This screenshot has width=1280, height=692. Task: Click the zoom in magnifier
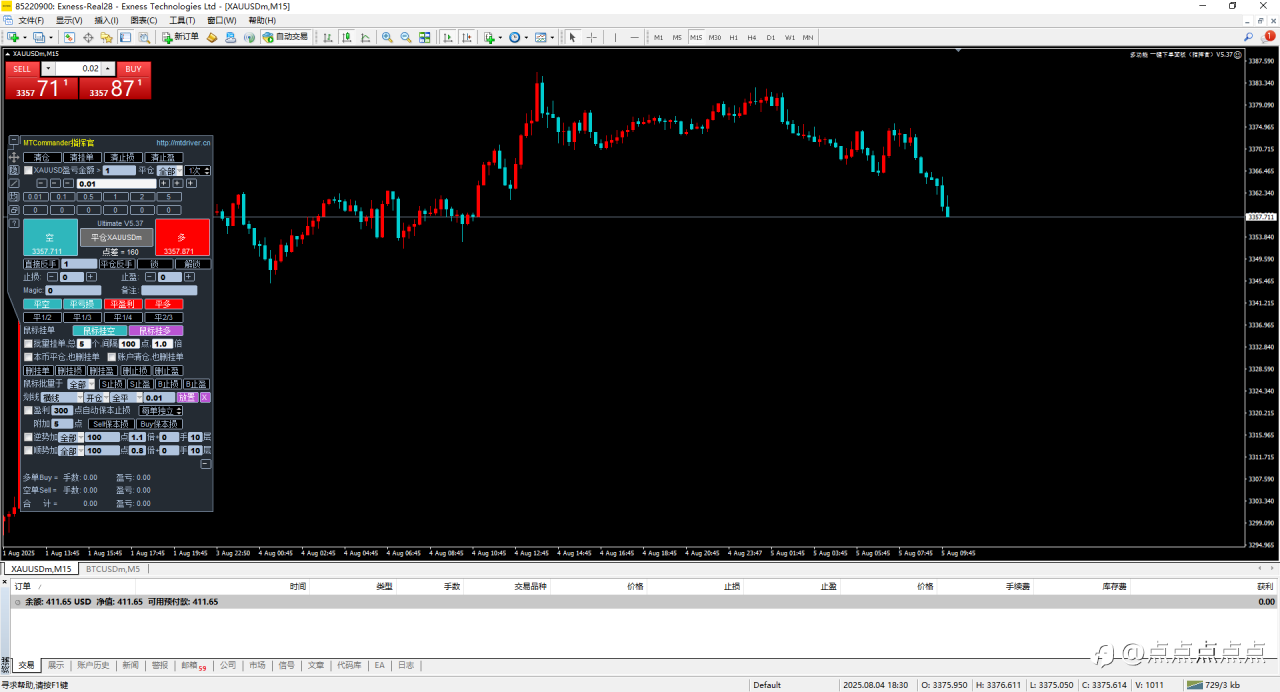[x=387, y=37]
